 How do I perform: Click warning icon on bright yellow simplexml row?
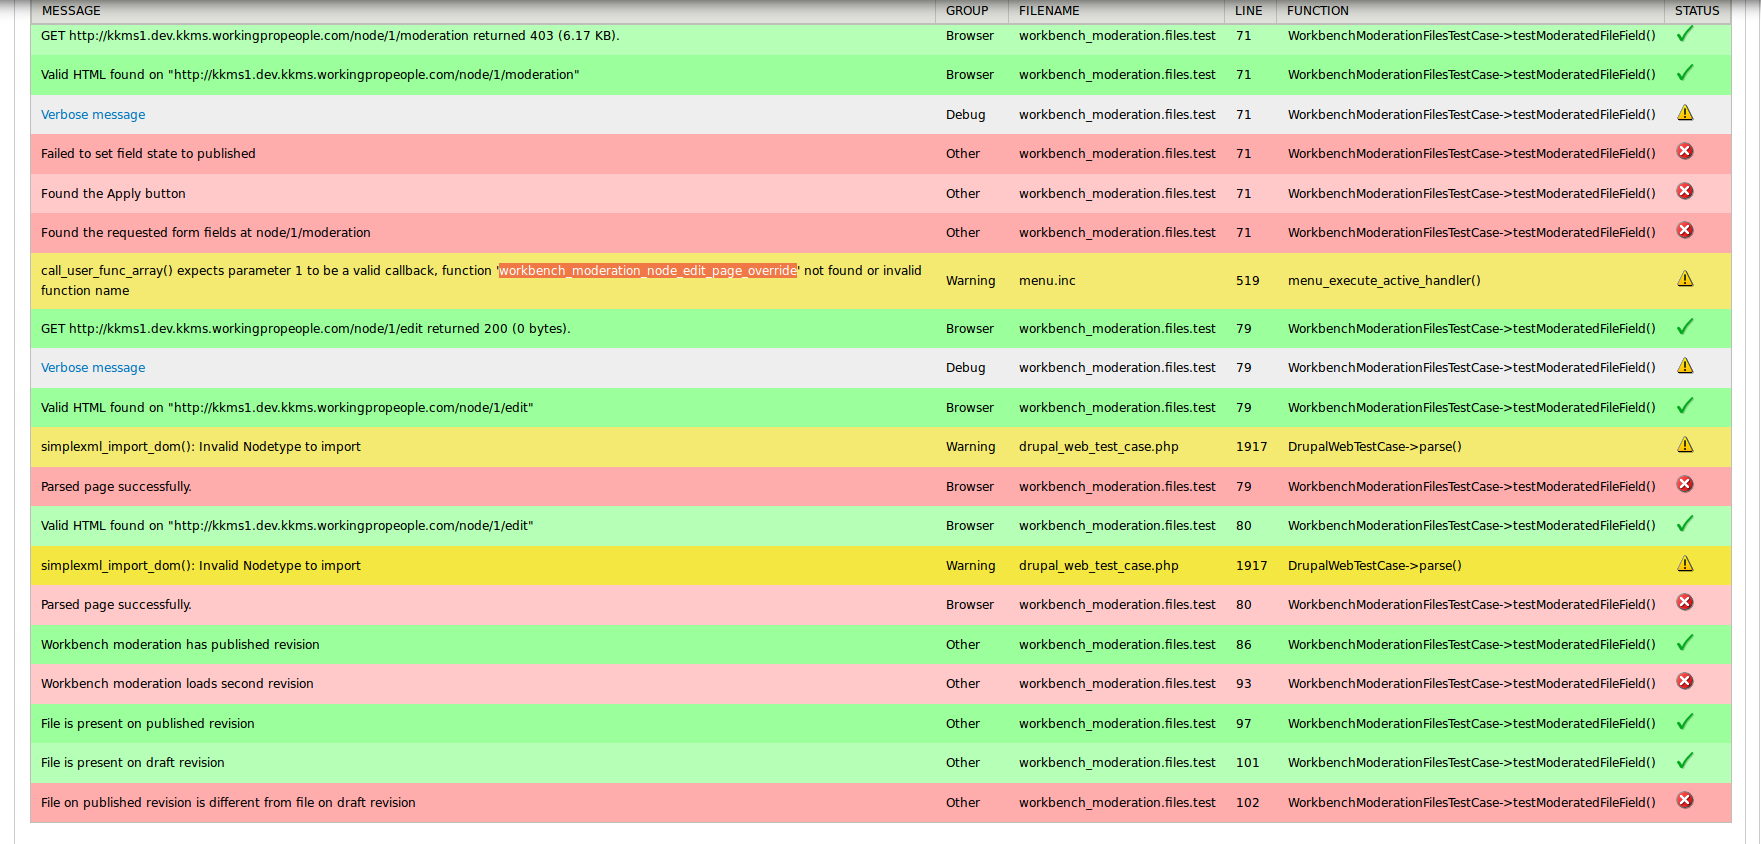1685,564
